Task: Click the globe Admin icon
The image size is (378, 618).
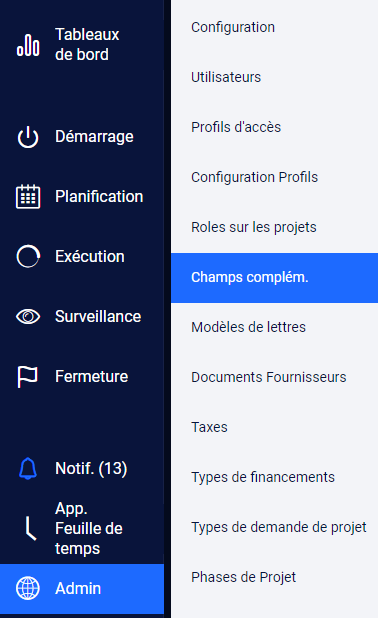Action: [28, 588]
